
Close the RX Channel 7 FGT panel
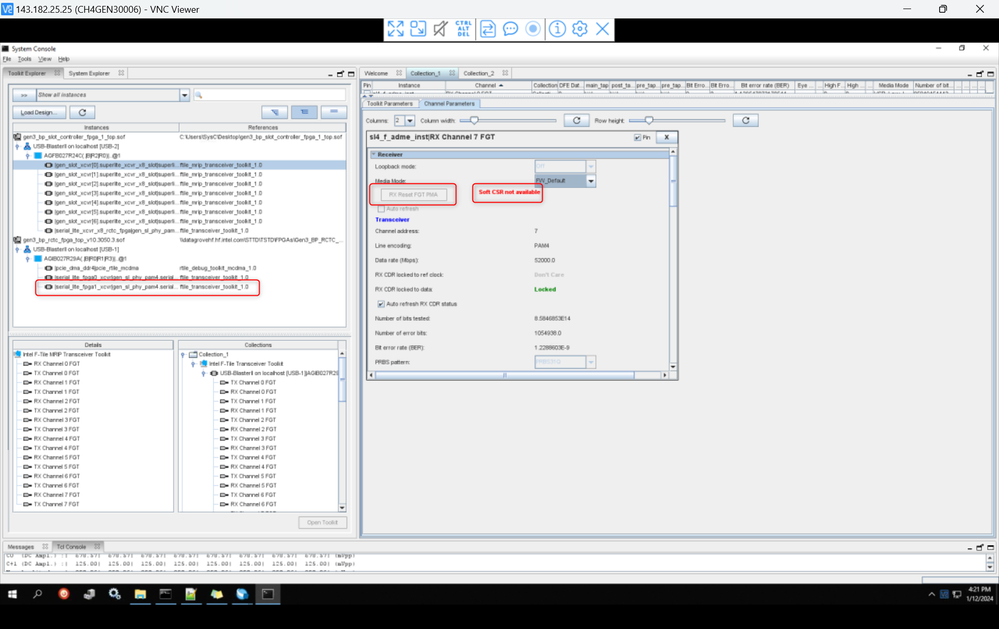tap(666, 137)
